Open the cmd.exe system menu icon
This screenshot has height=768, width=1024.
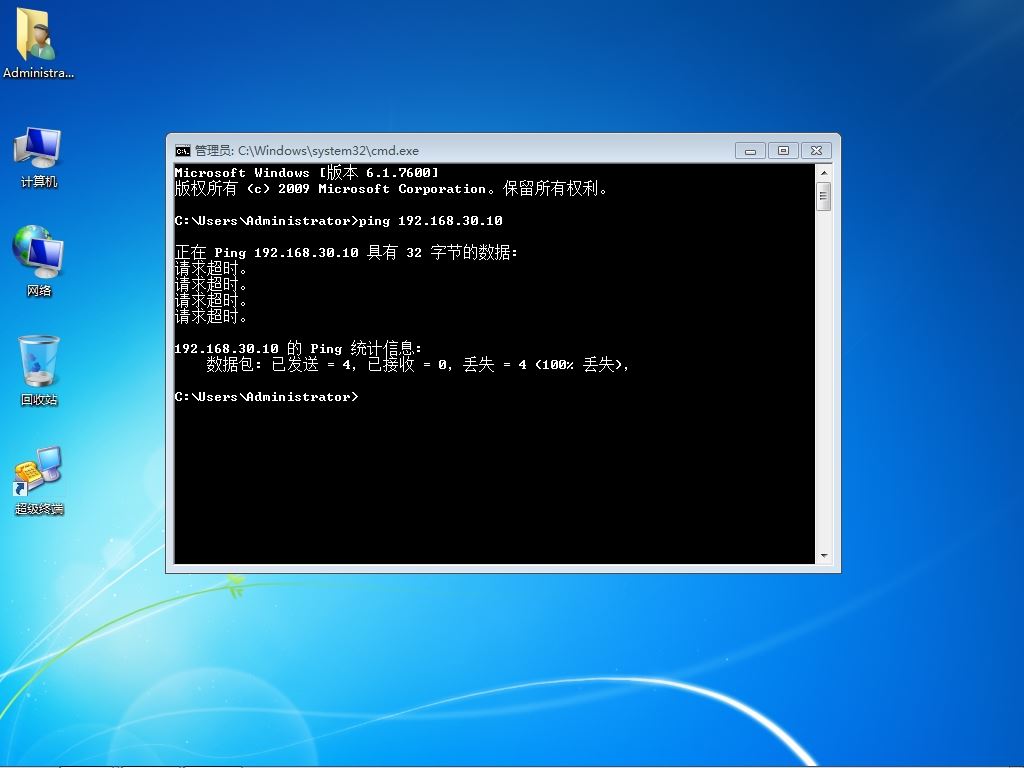coord(182,151)
